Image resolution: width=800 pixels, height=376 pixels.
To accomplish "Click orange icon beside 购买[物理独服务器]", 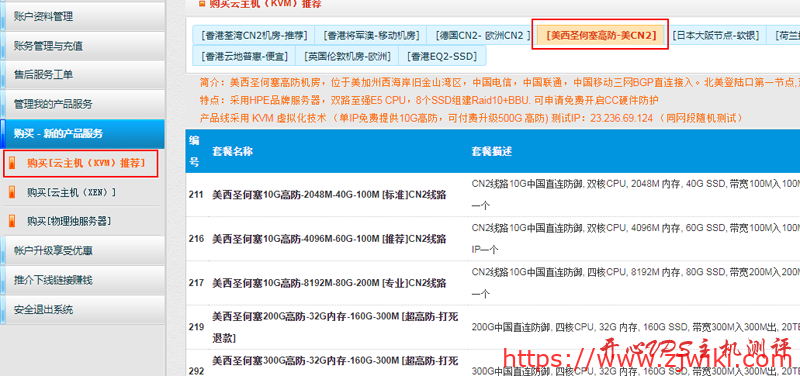I will [x=12, y=221].
